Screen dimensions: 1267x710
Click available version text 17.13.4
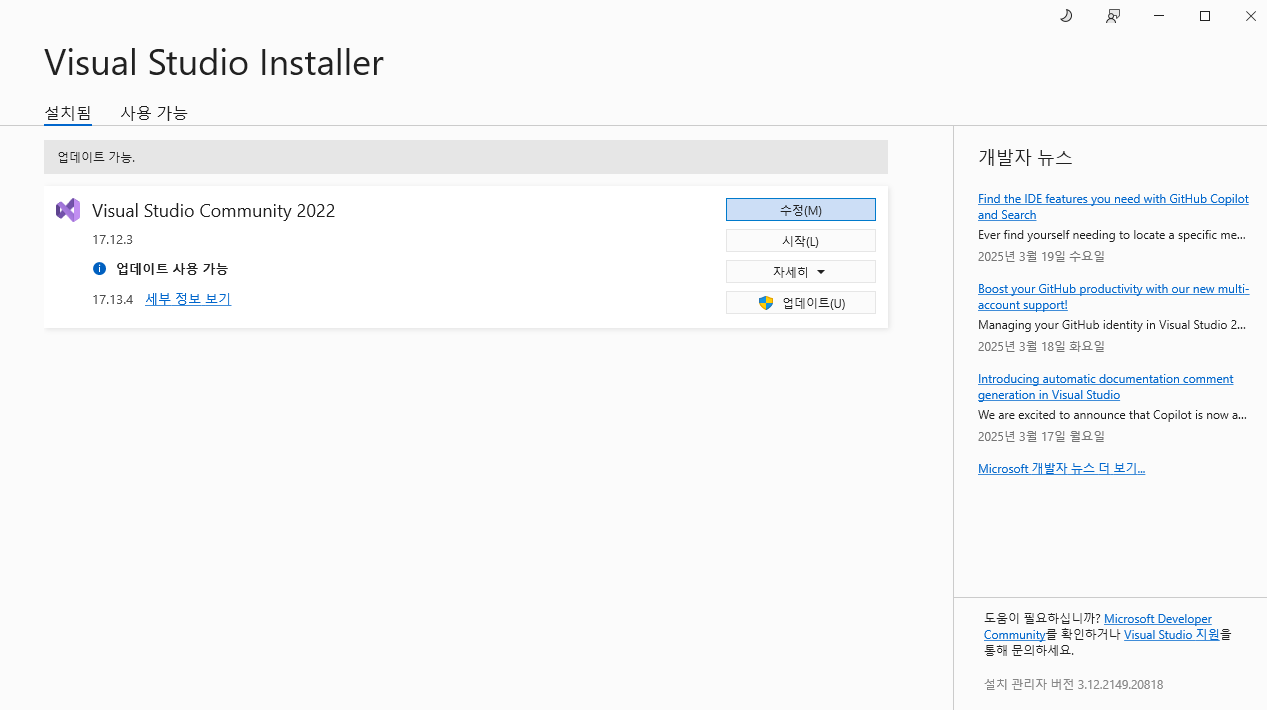click(112, 299)
